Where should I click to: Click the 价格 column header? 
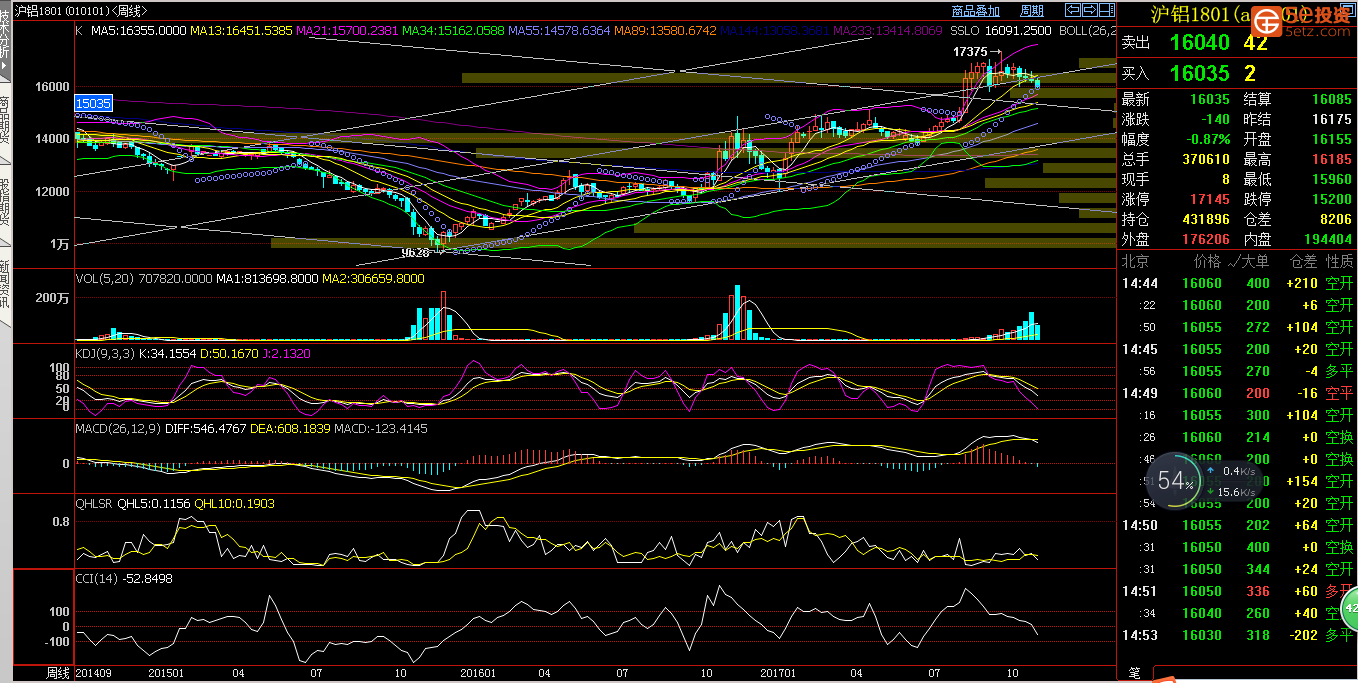pos(1207,261)
